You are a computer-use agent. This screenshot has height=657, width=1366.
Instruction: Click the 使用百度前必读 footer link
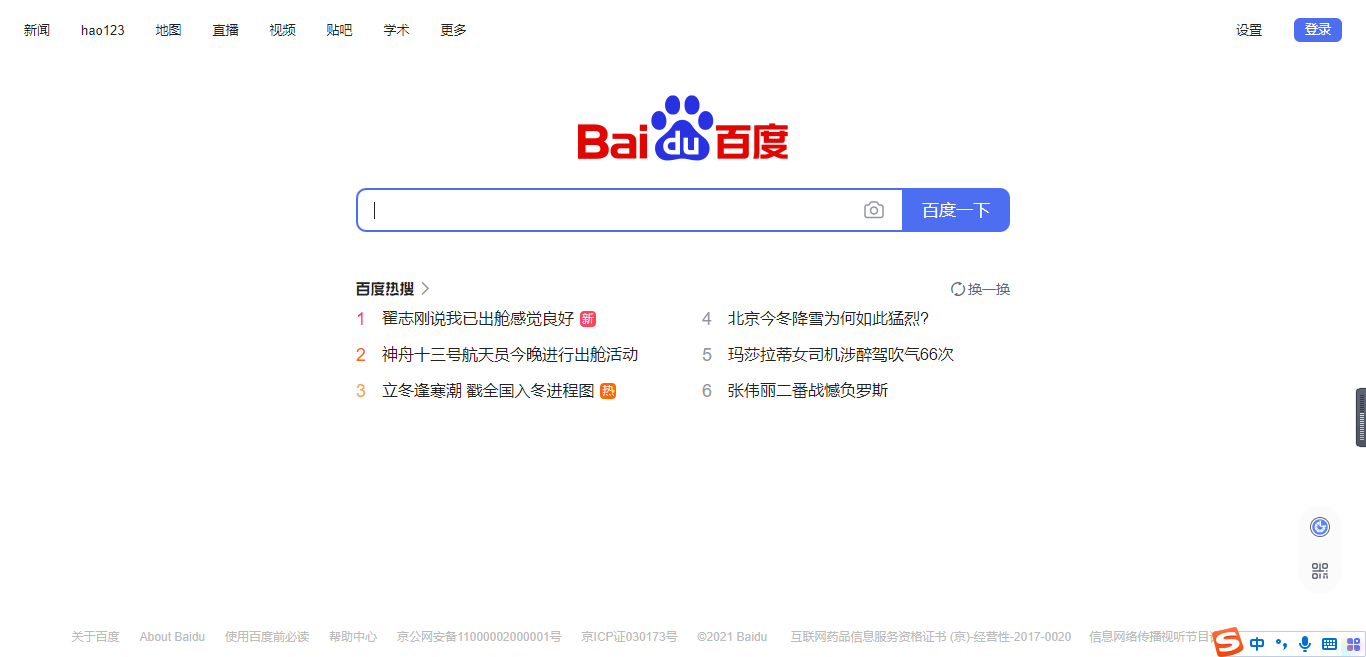tap(267, 637)
